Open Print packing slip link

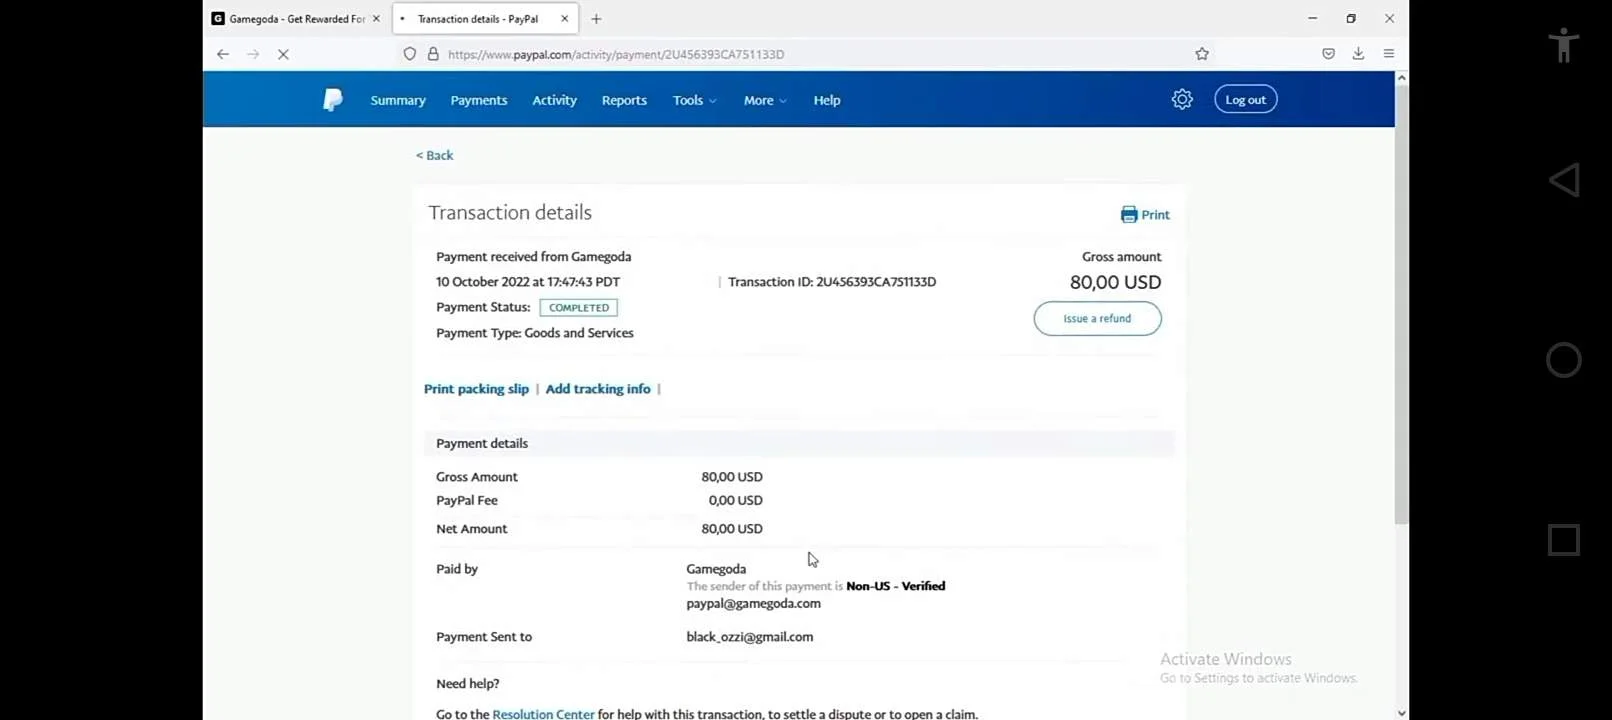click(x=476, y=389)
